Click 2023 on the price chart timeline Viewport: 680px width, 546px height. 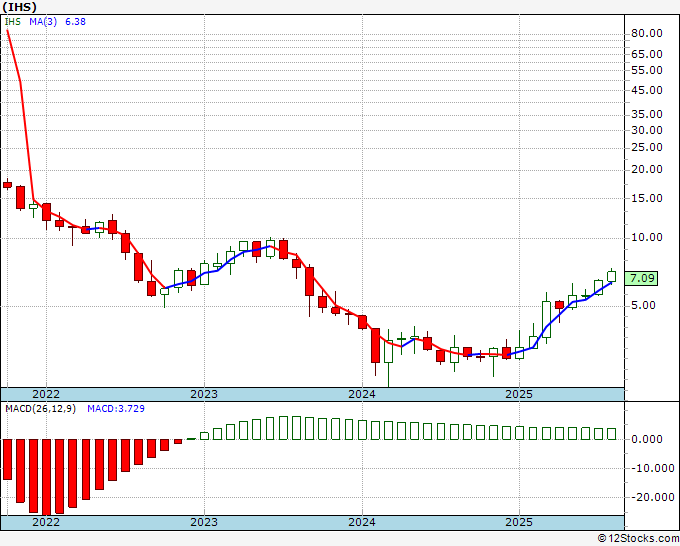click(x=204, y=394)
